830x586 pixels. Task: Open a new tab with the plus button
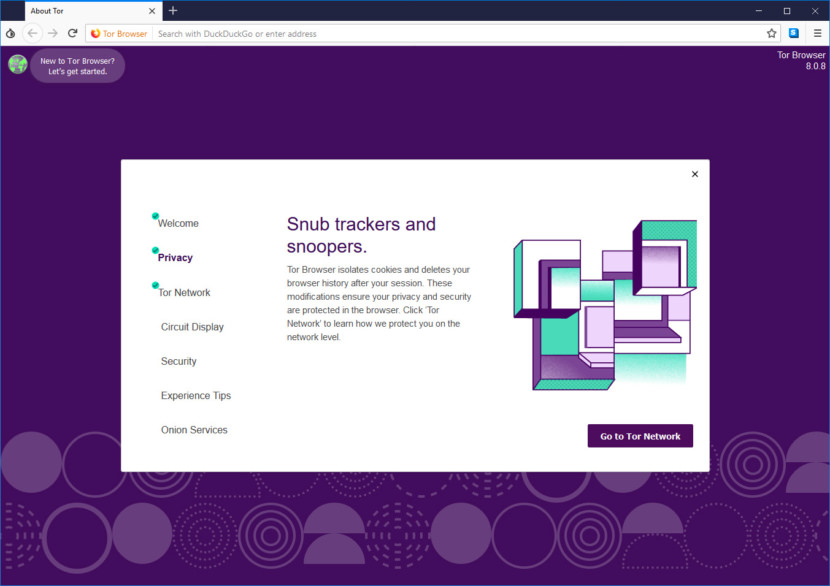(173, 11)
